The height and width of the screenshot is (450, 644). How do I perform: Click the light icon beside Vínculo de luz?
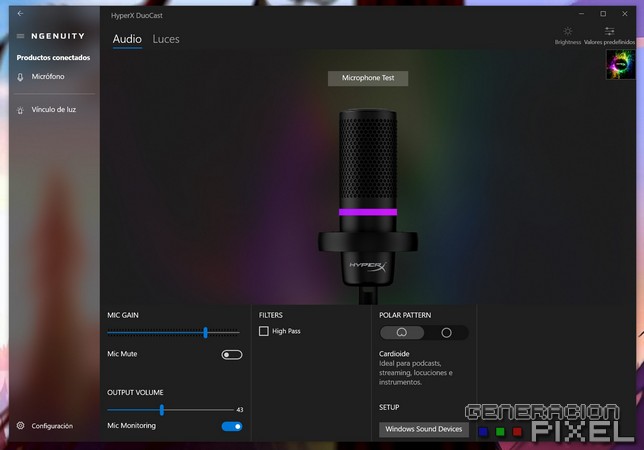(20, 110)
